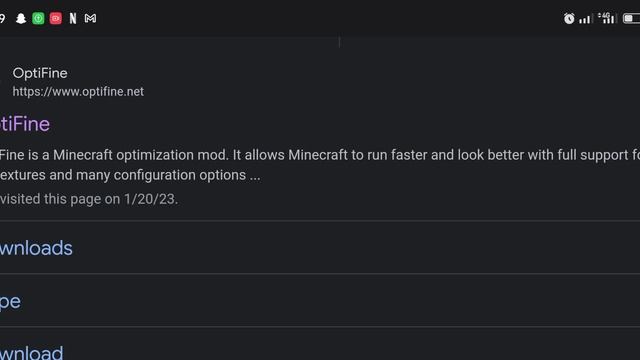
Task: Open the https://www.optifine.net URL
Action: point(78,91)
